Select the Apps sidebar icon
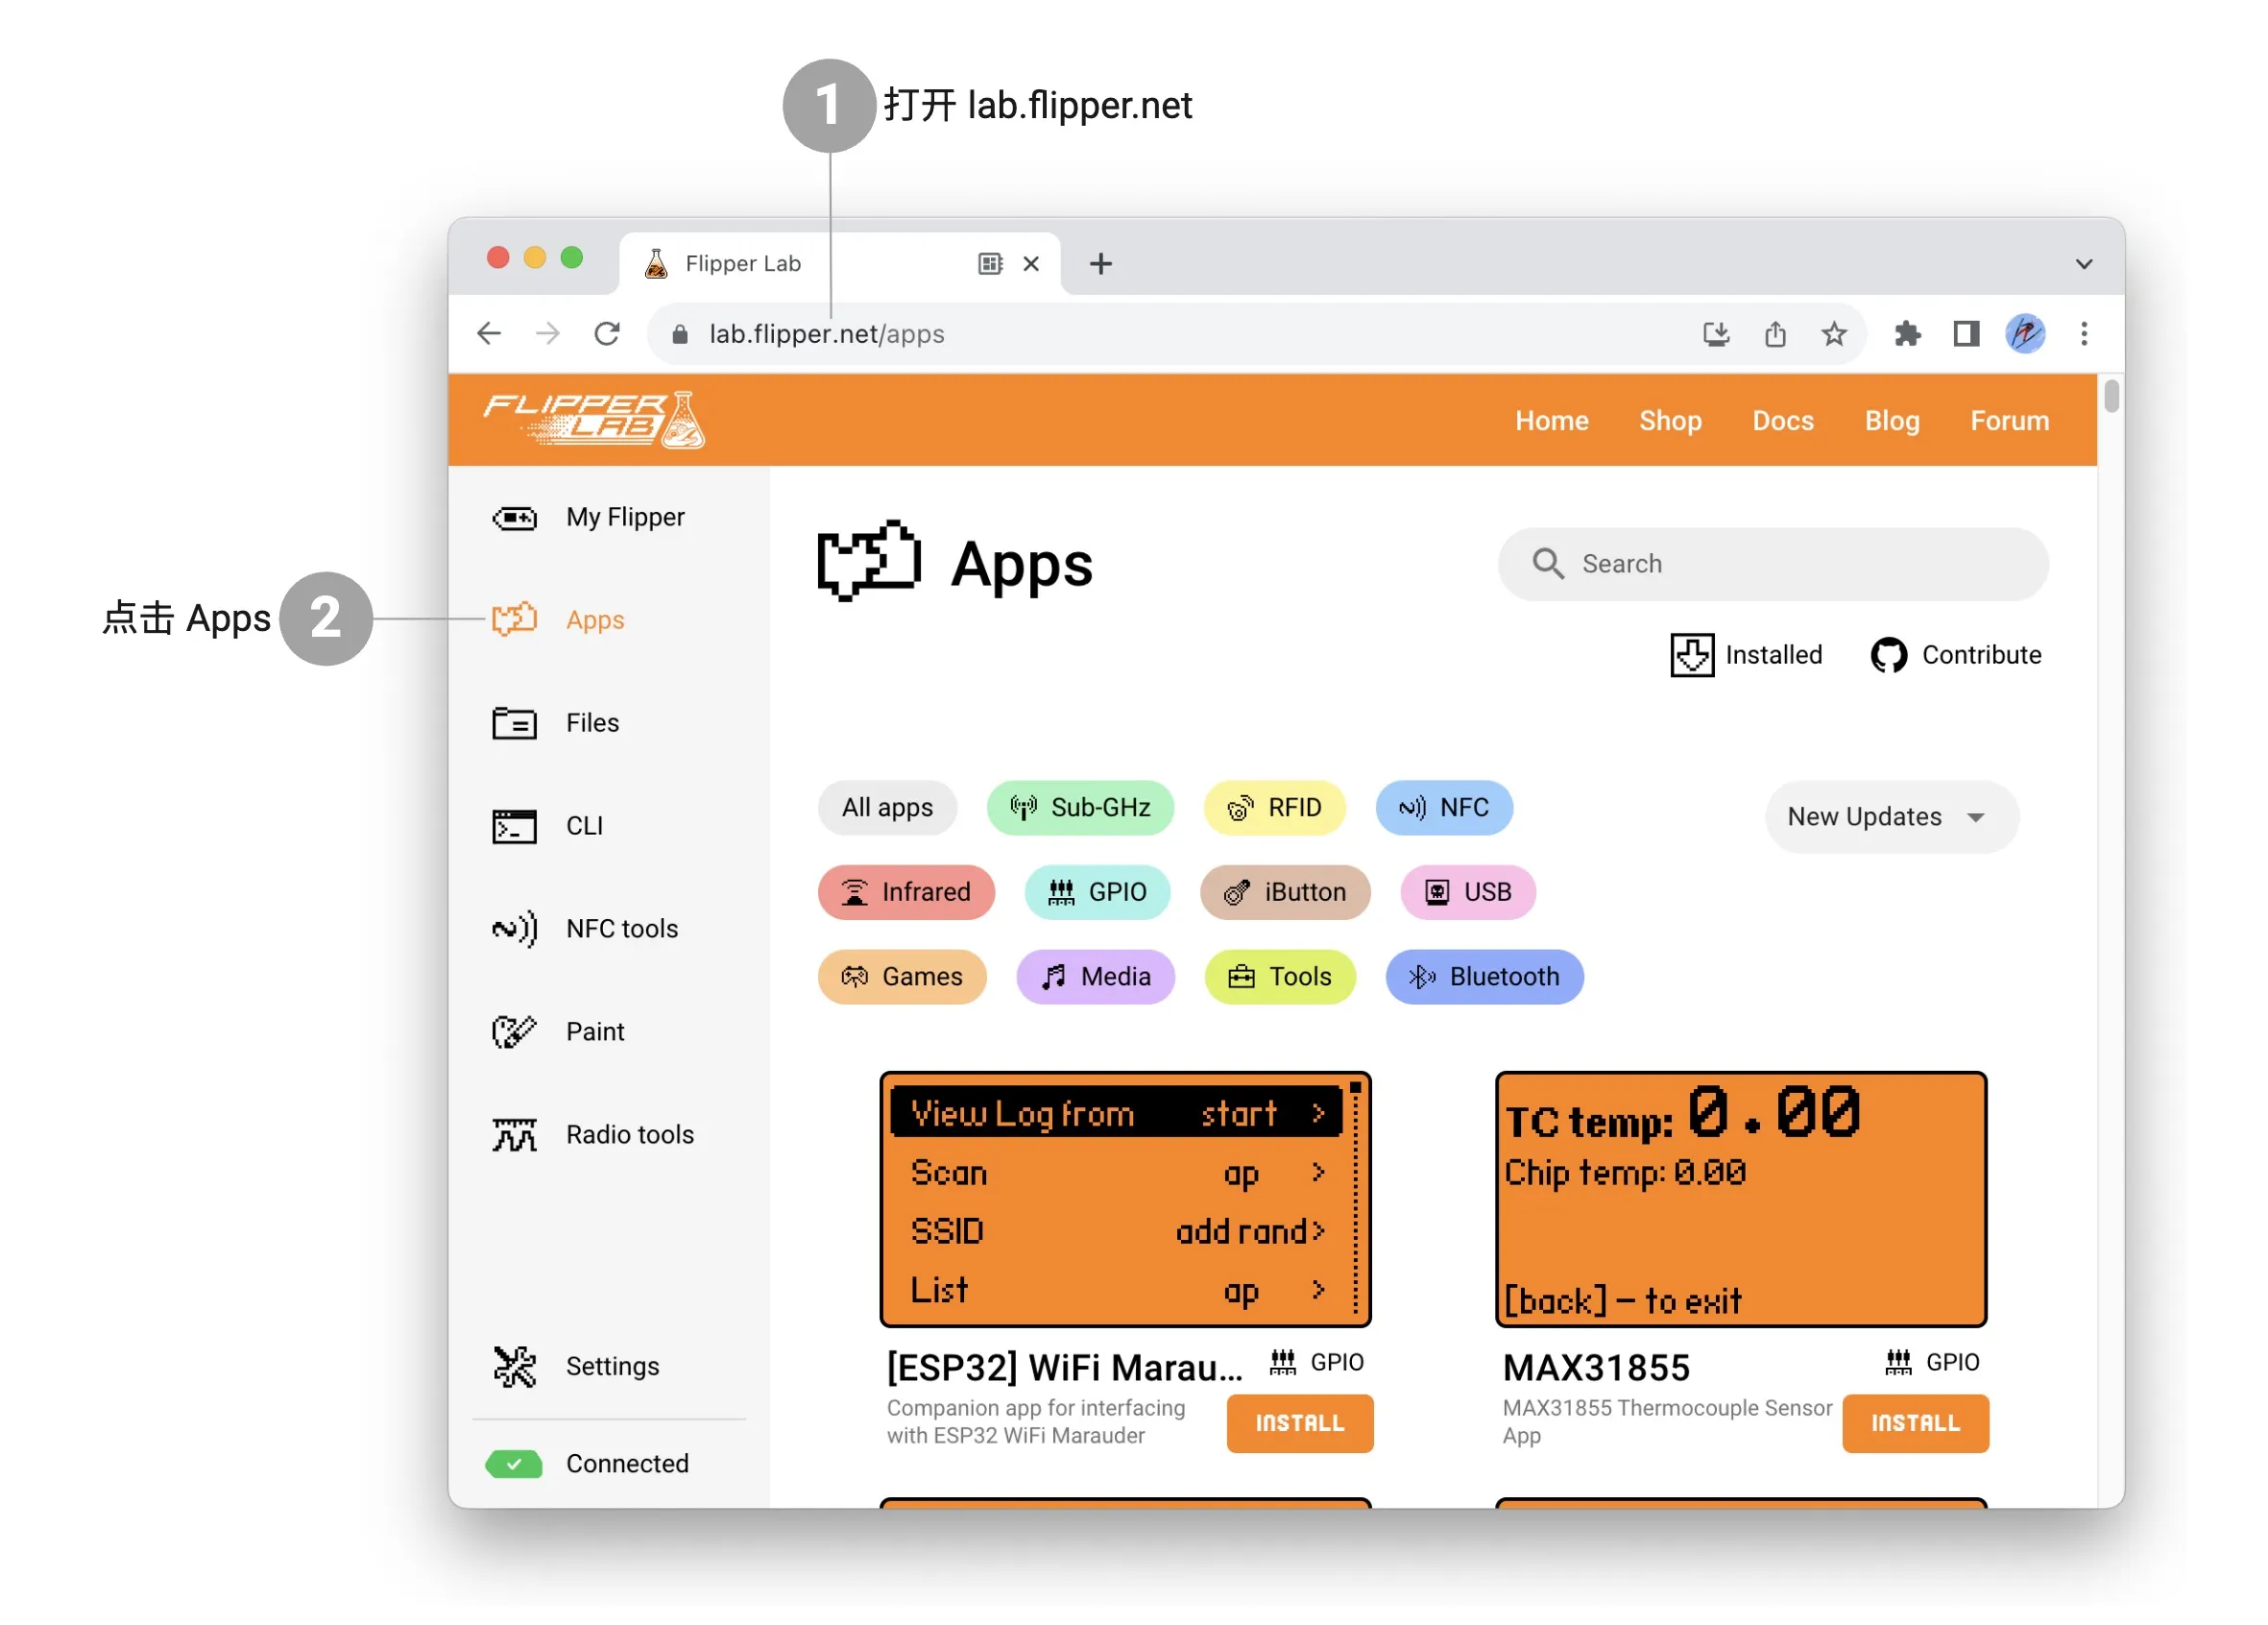The height and width of the screenshot is (1625, 2268). 515,619
